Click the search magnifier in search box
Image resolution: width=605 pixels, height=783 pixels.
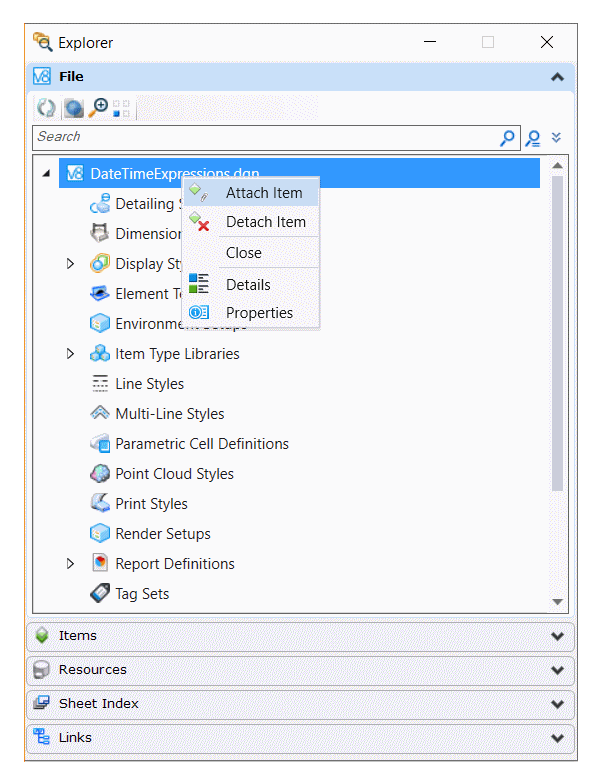click(507, 138)
